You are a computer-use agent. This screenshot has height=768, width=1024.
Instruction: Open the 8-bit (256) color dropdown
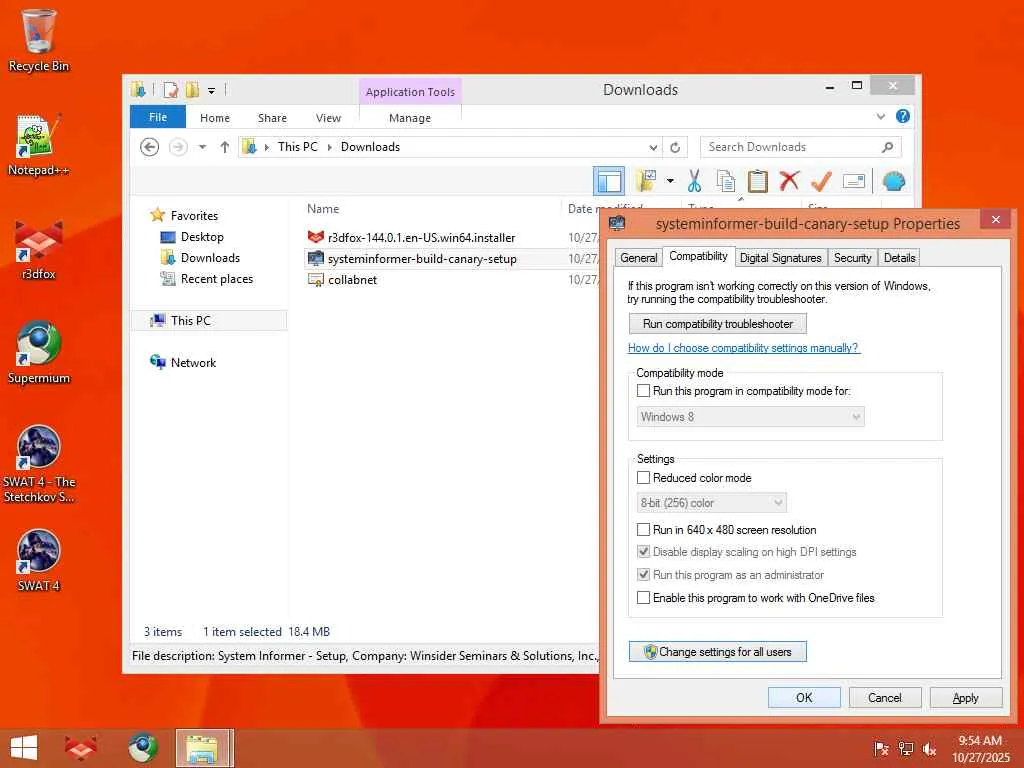click(711, 503)
